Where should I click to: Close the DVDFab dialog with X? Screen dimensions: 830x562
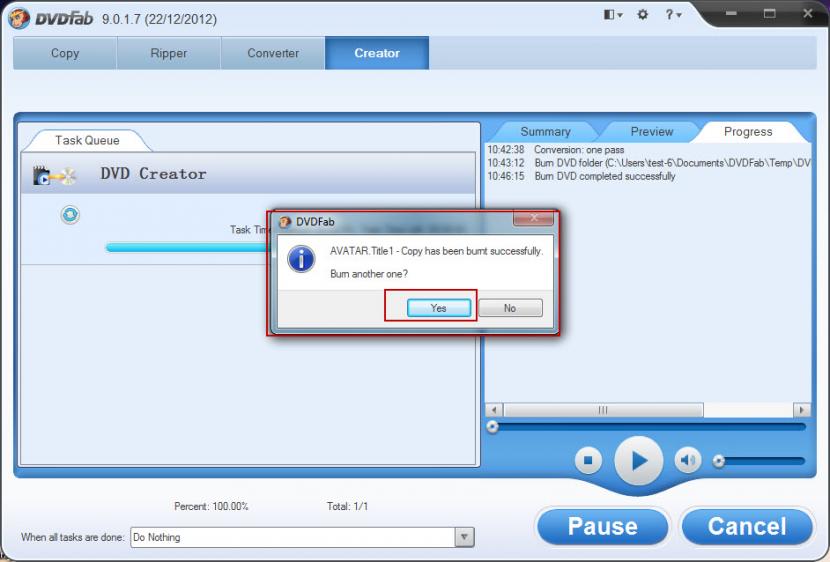[534, 218]
